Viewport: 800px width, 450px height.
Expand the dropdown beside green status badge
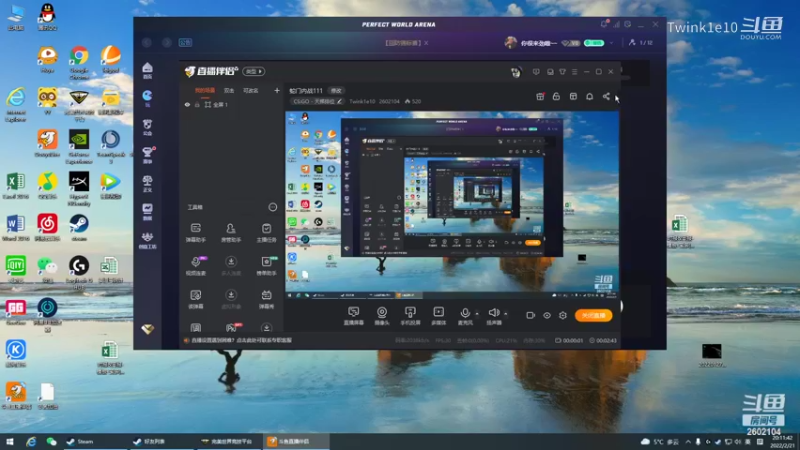611,43
